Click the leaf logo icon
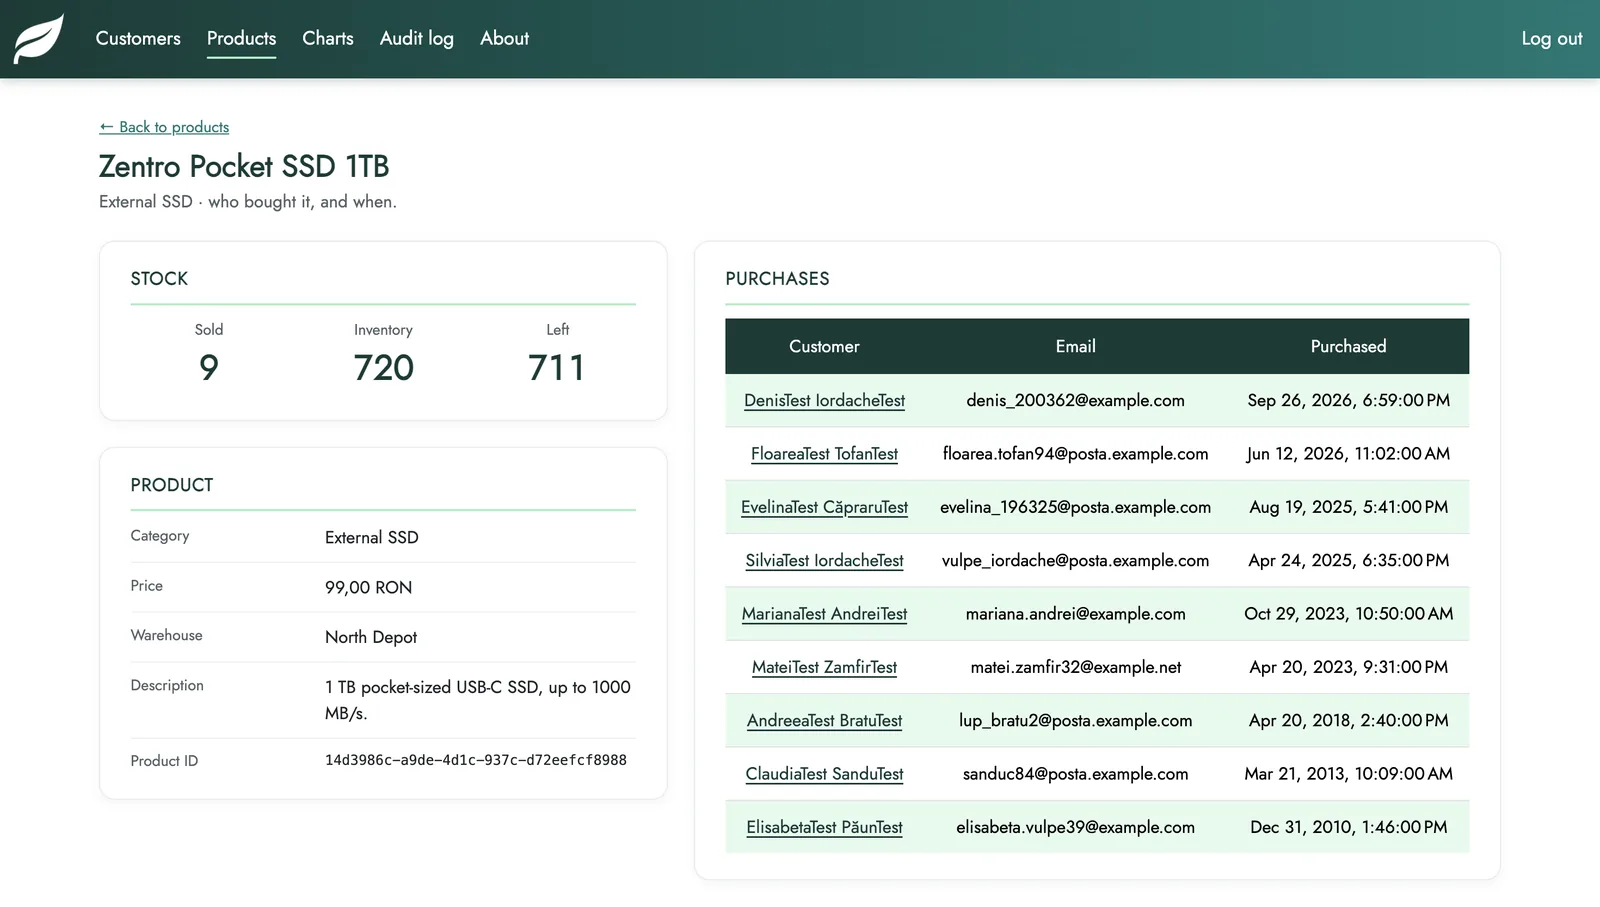Screen dimensions: 1600x907 (39, 39)
